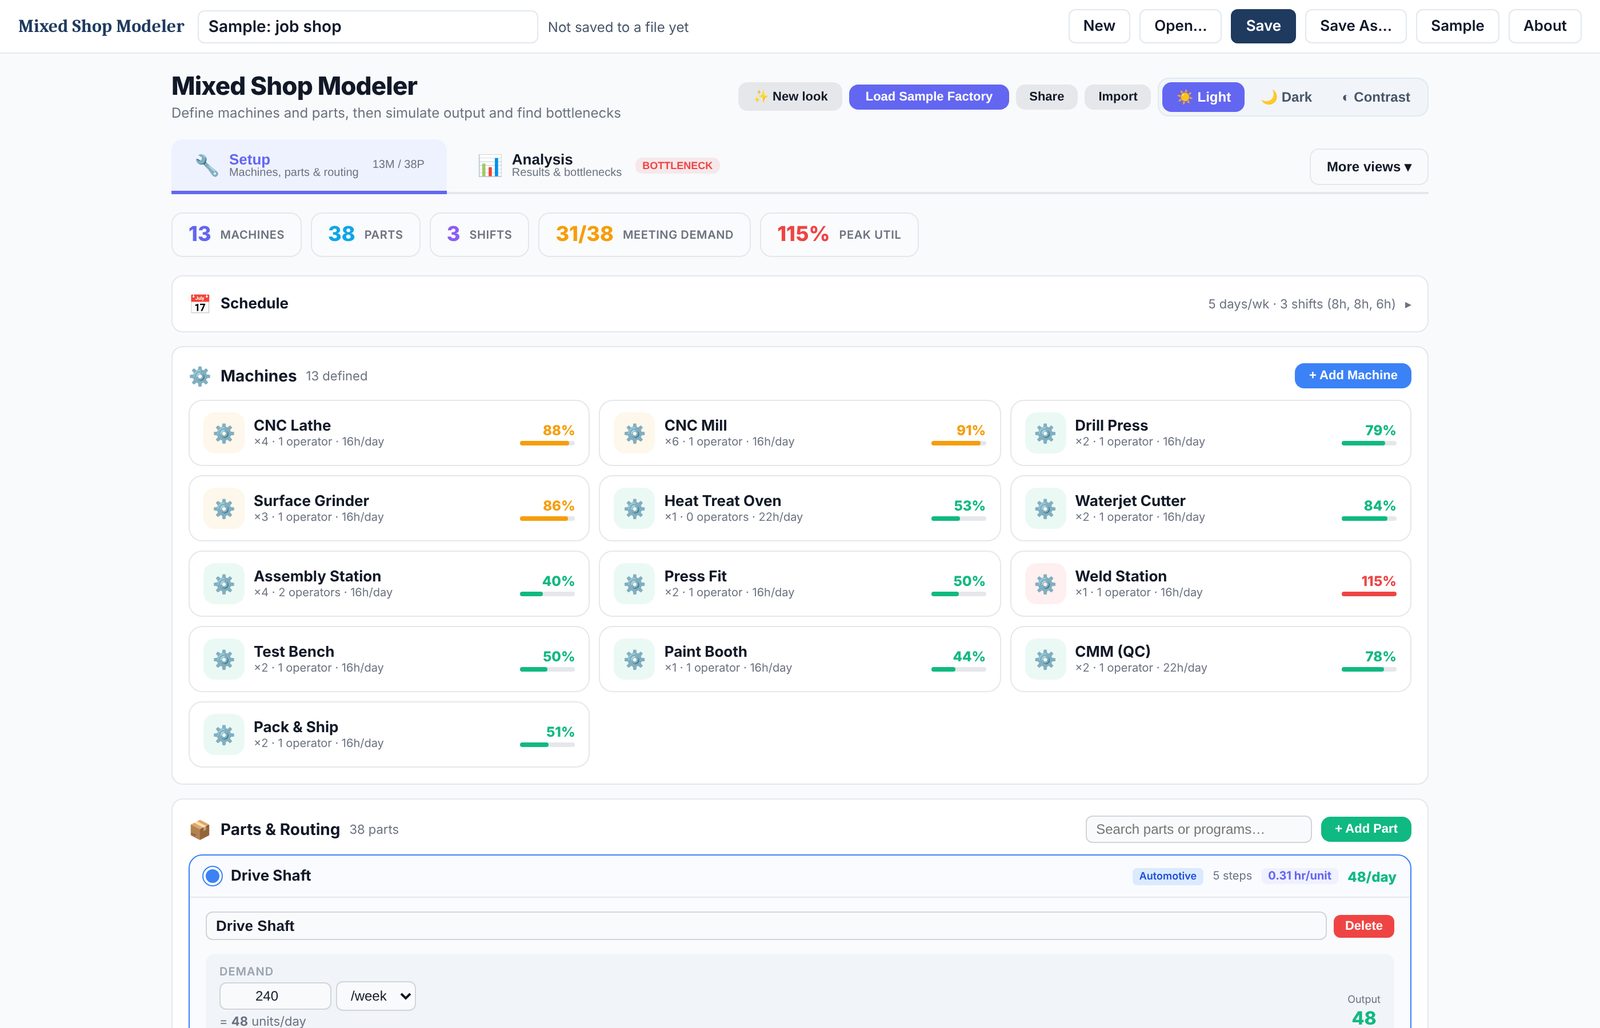Click the About menu button
1600x1028 pixels.
point(1544,26)
